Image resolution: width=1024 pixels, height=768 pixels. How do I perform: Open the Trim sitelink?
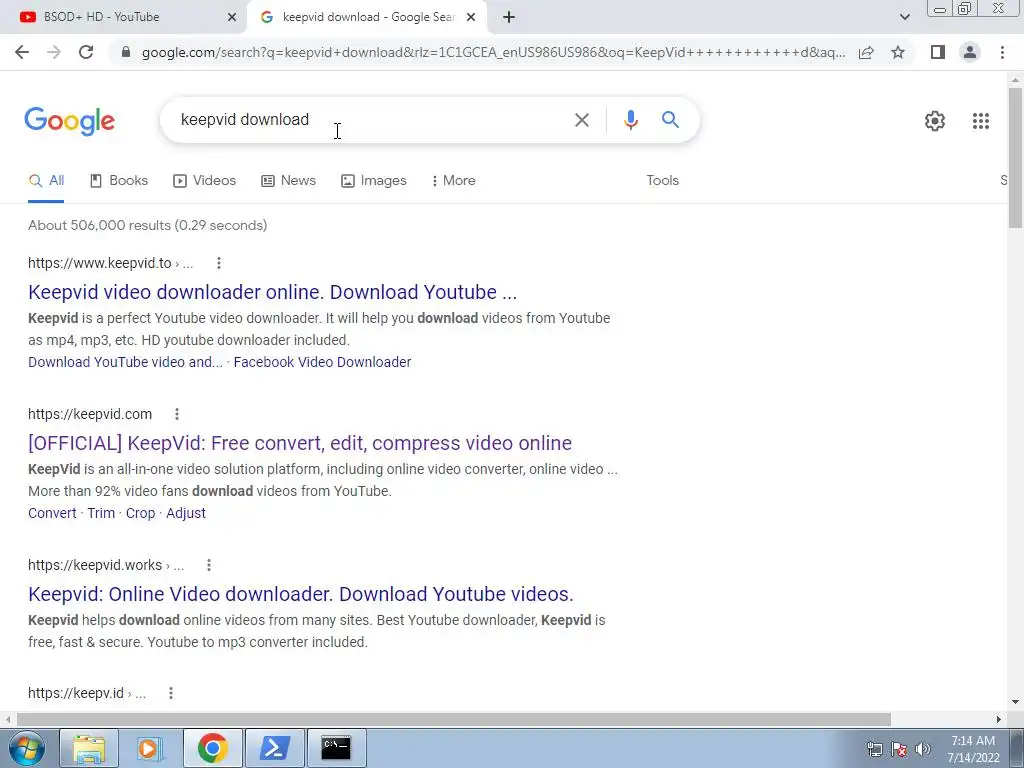tap(101, 513)
